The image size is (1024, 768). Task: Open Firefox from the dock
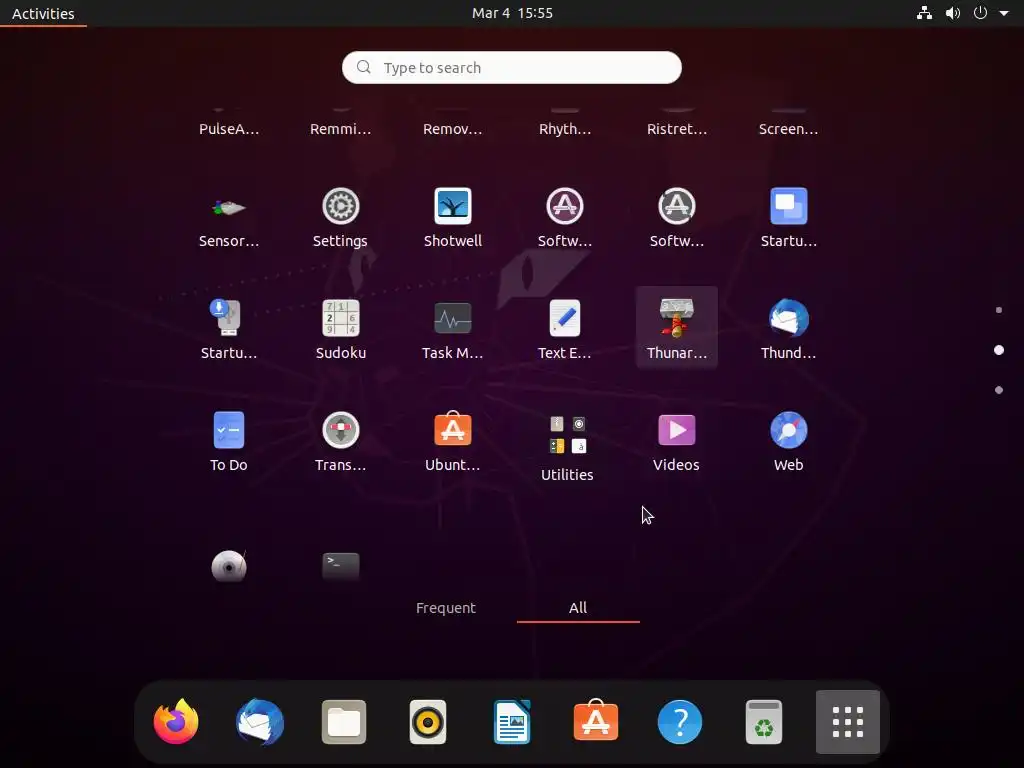(176, 722)
